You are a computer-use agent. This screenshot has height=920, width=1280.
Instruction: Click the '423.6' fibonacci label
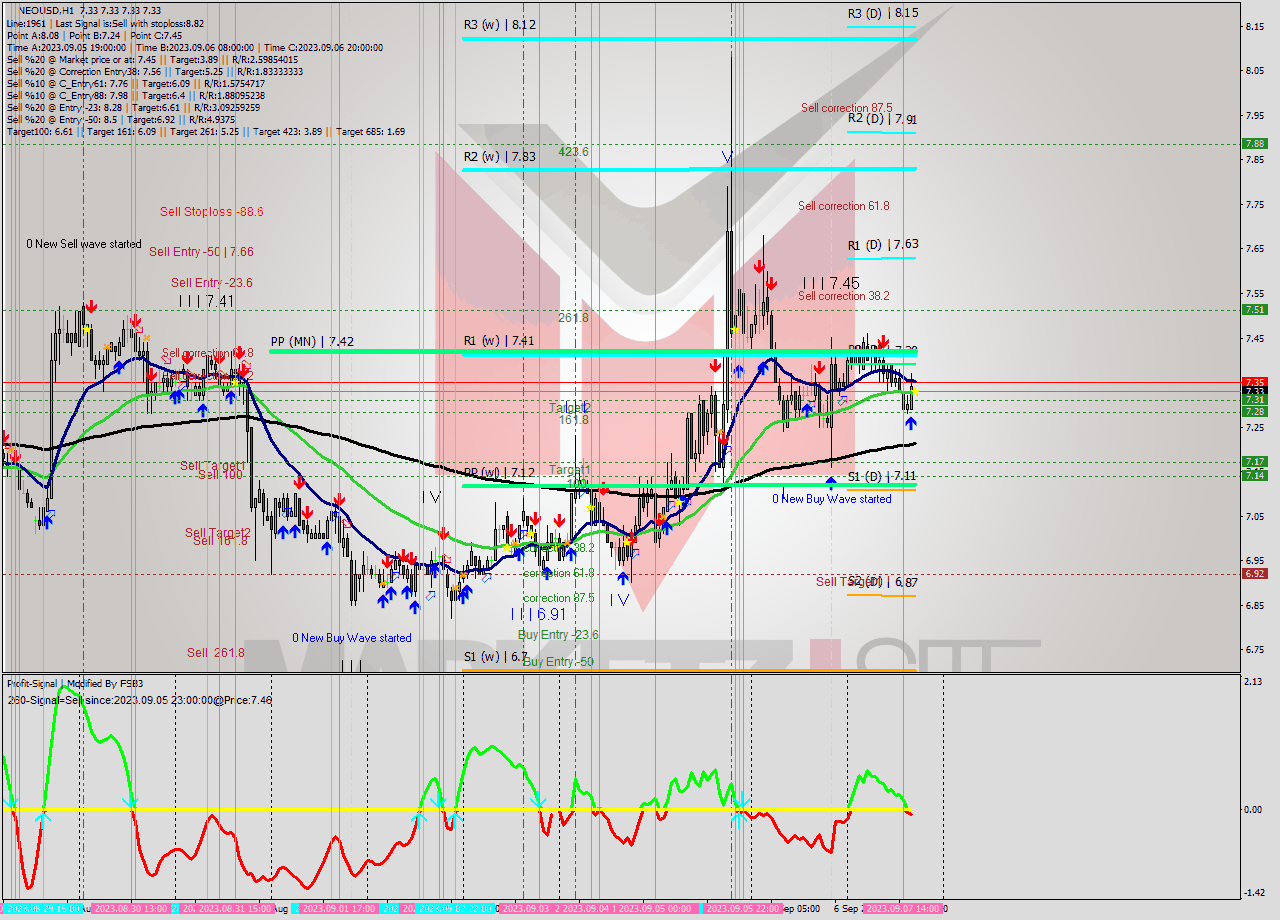tap(573, 151)
